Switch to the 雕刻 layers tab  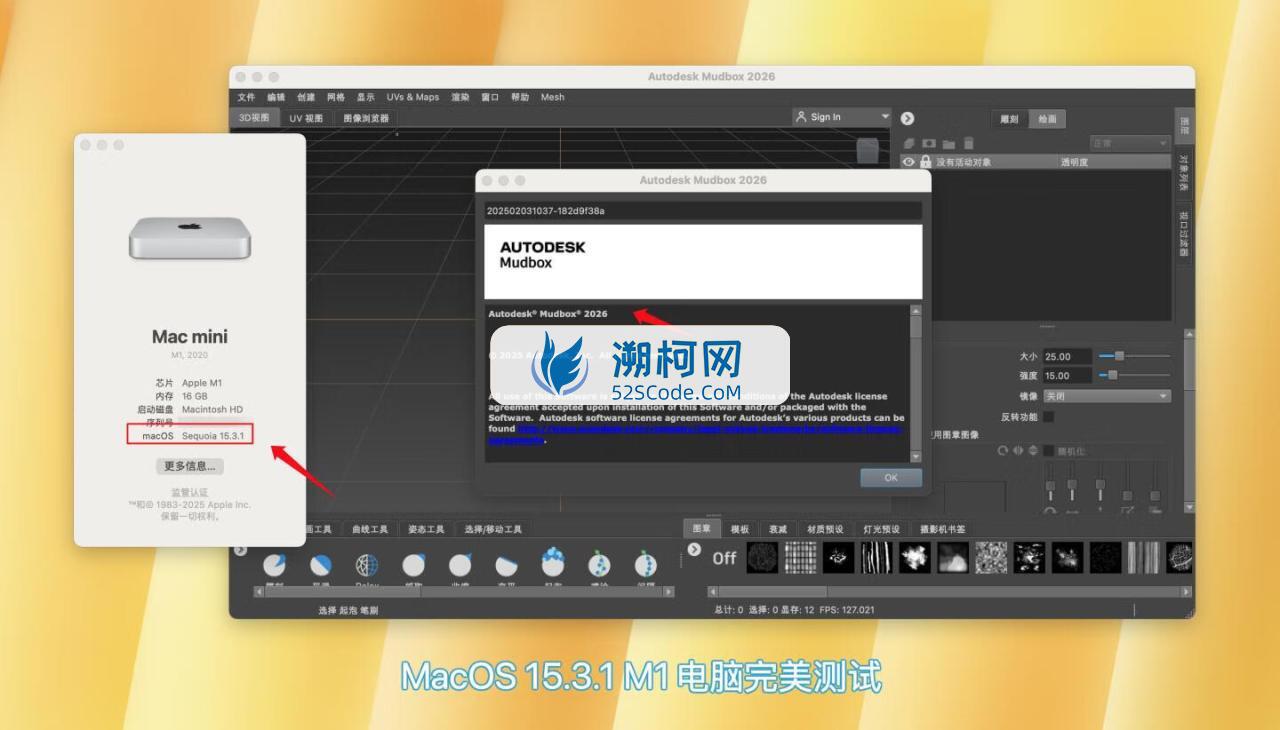tap(1009, 119)
